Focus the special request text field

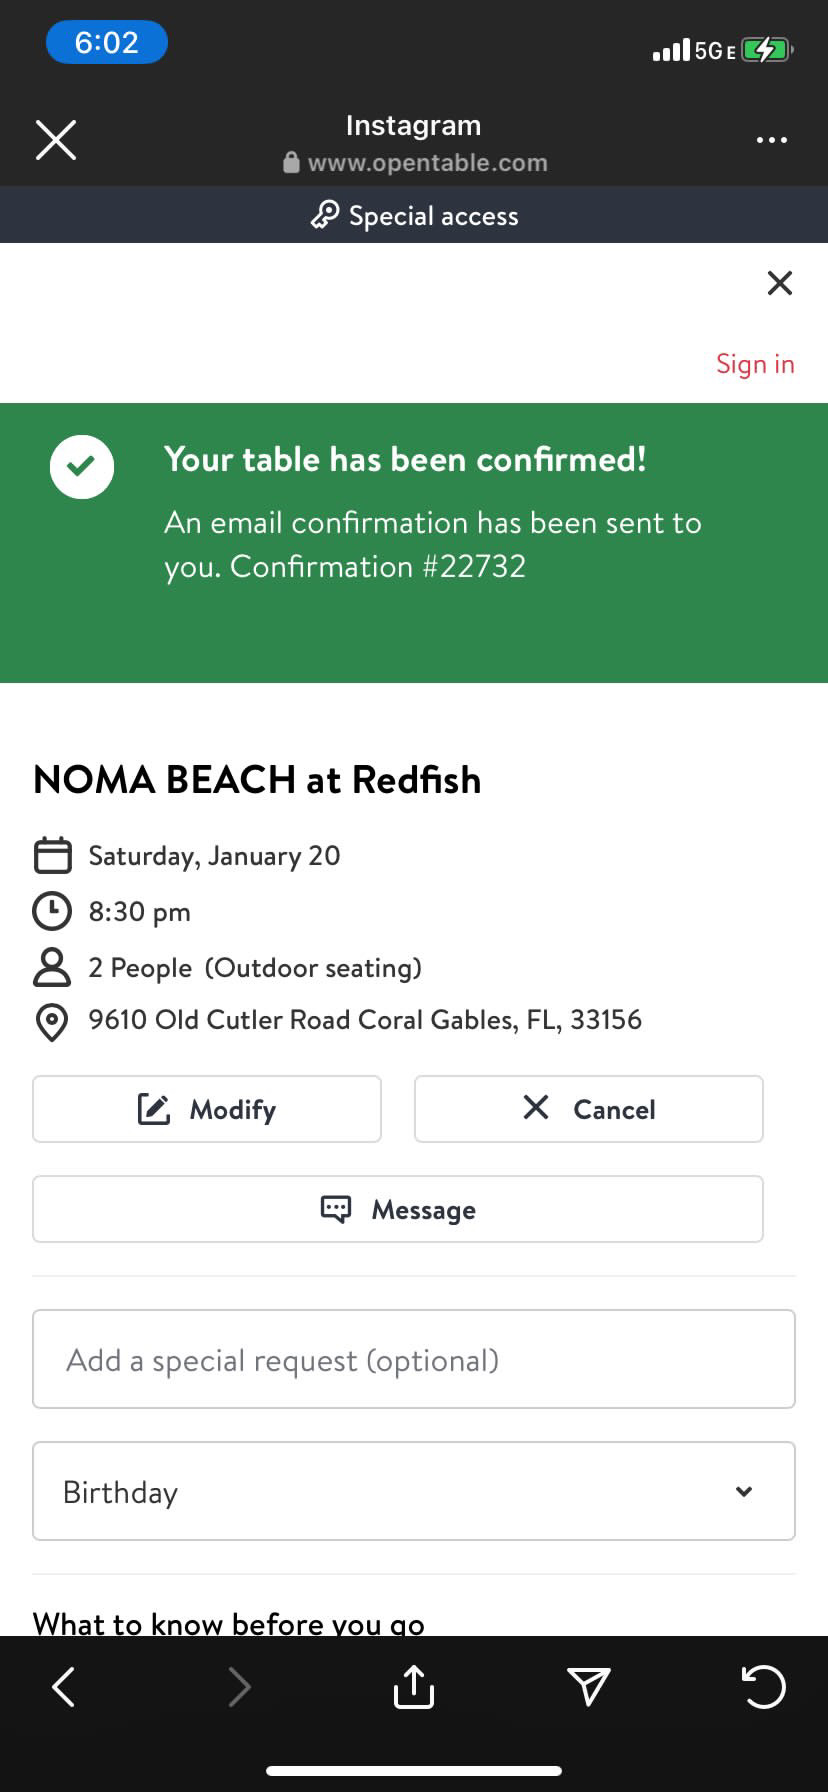(414, 1359)
